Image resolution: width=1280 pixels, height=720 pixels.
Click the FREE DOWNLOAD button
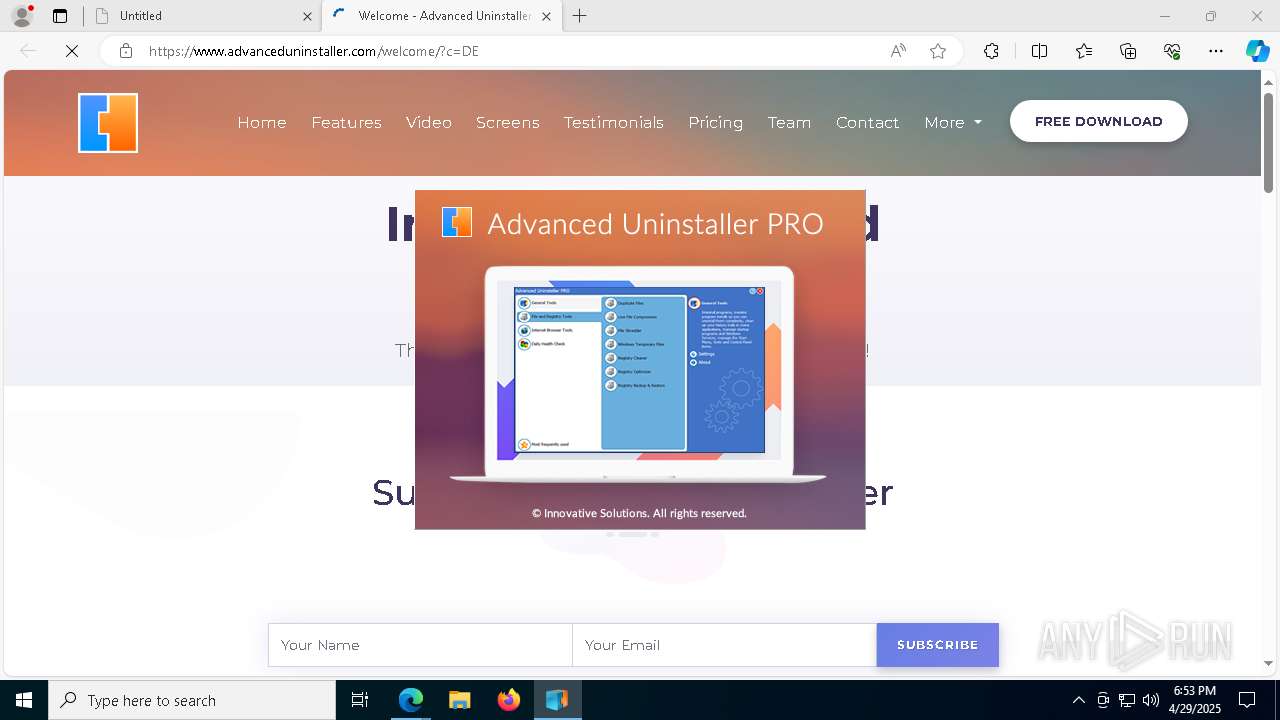(x=1099, y=121)
